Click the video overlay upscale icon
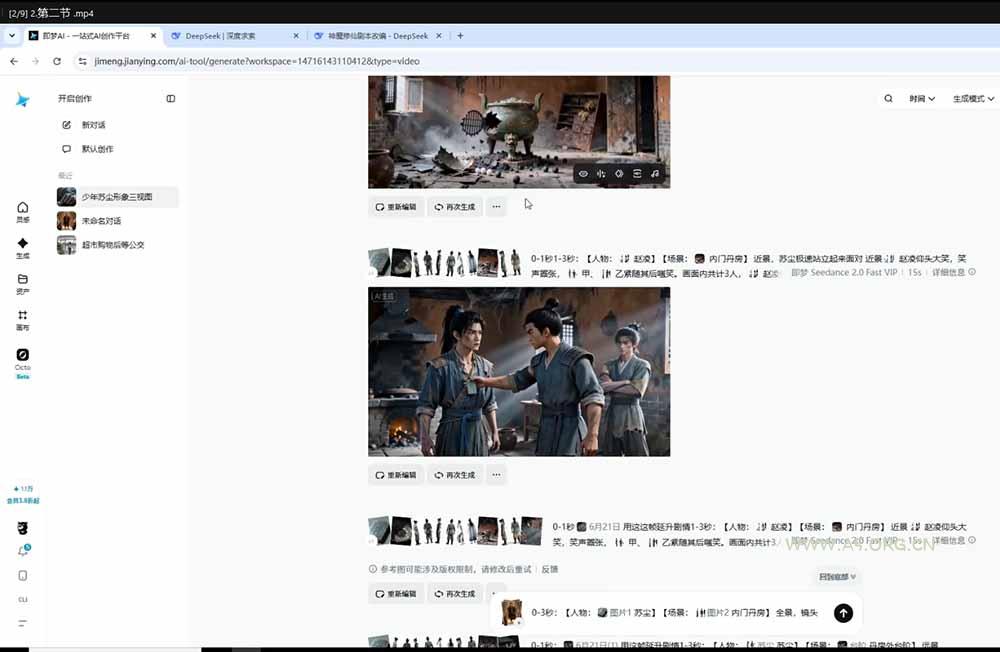1000x652 pixels. click(619, 174)
